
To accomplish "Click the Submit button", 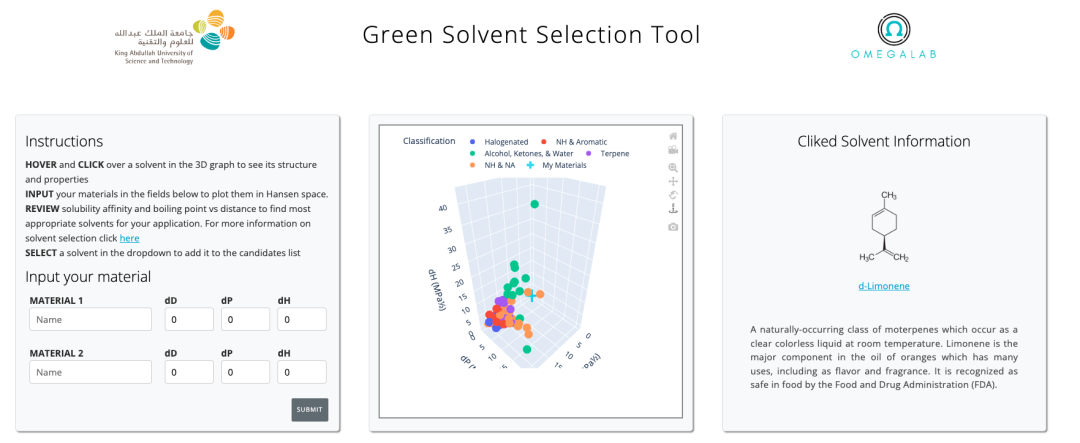I will click(x=309, y=409).
